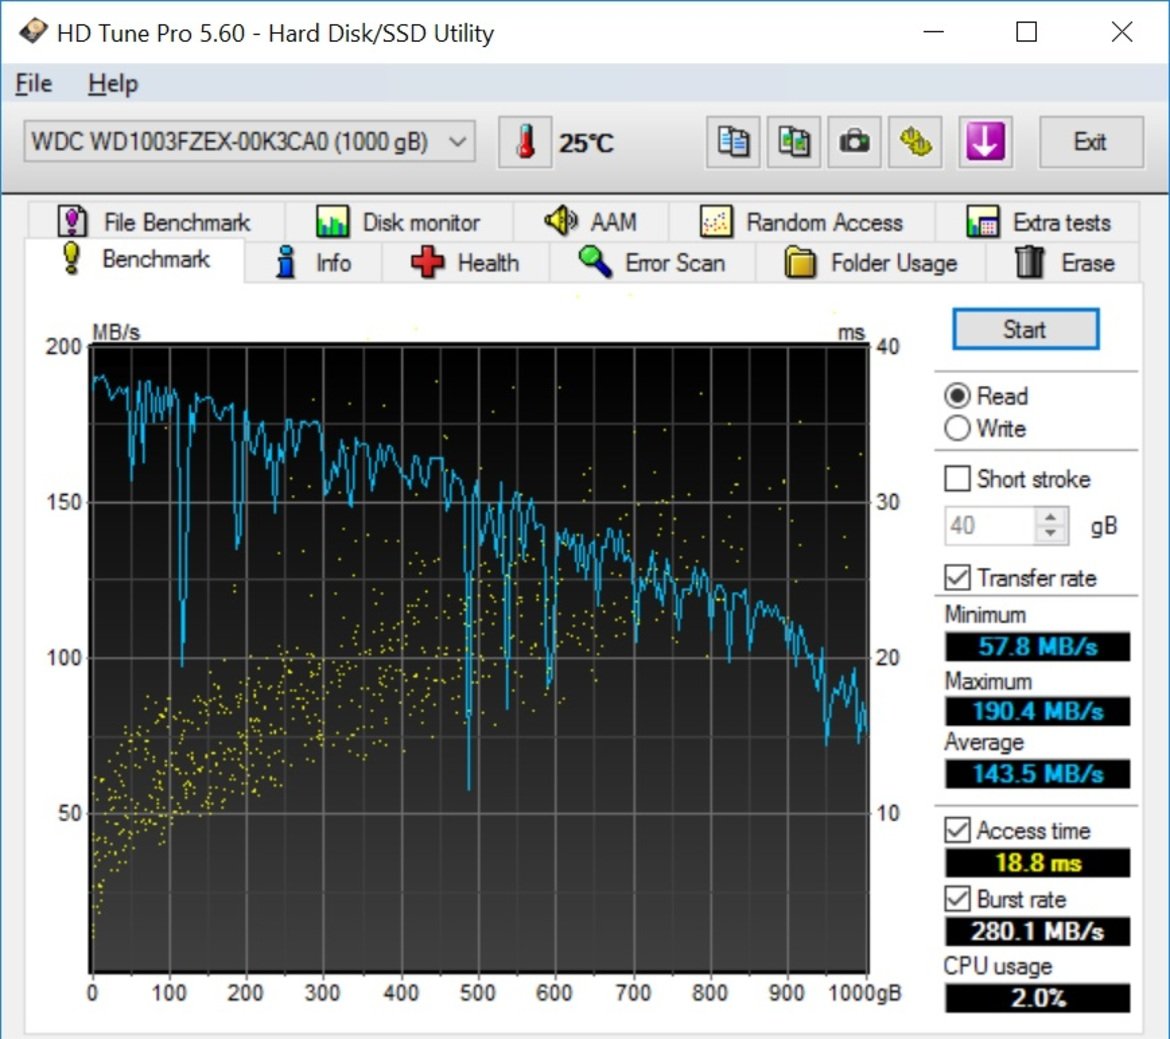Copy screenshot to clipboard icon
Viewport: 1170px width, 1039px height.
(793, 142)
